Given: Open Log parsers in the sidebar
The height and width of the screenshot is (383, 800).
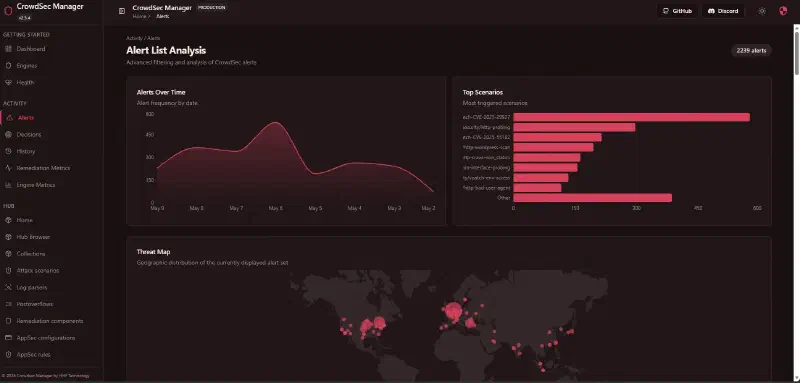Looking at the screenshot, I should [32, 288].
